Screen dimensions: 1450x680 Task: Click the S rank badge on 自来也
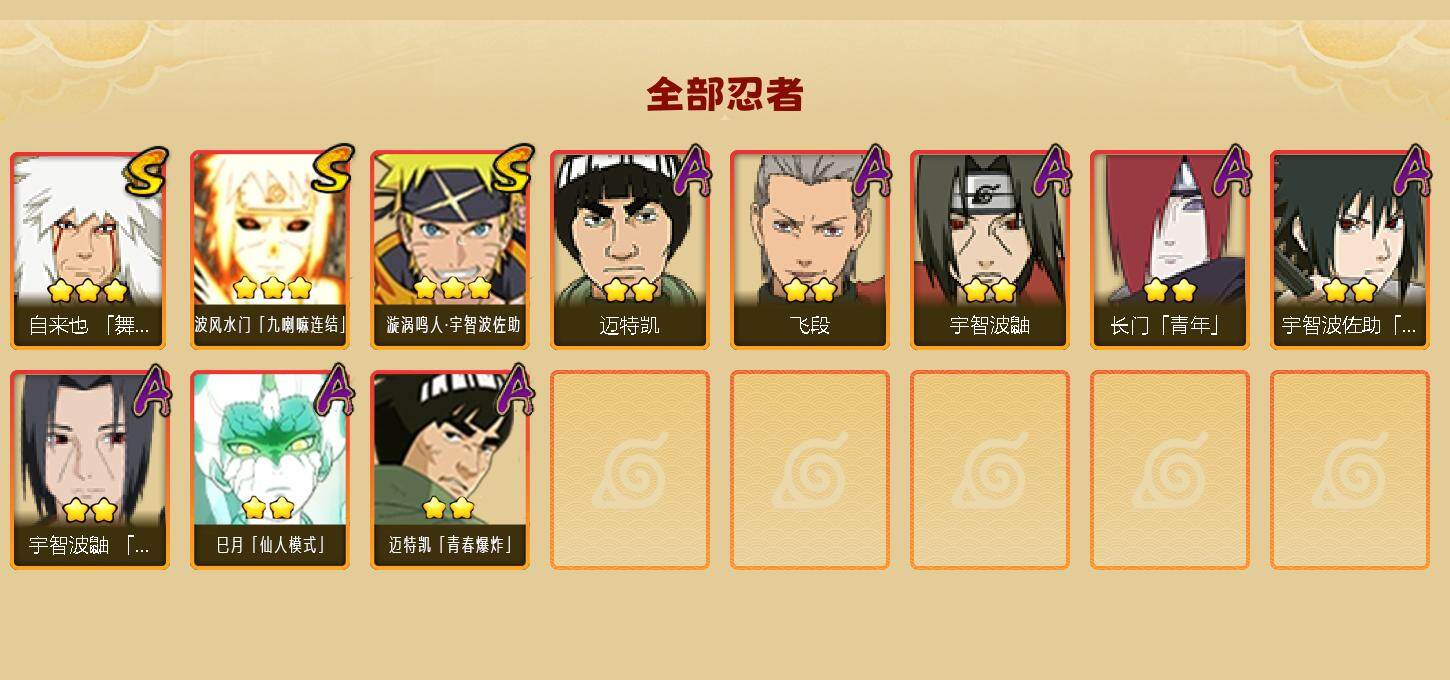tap(147, 171)
